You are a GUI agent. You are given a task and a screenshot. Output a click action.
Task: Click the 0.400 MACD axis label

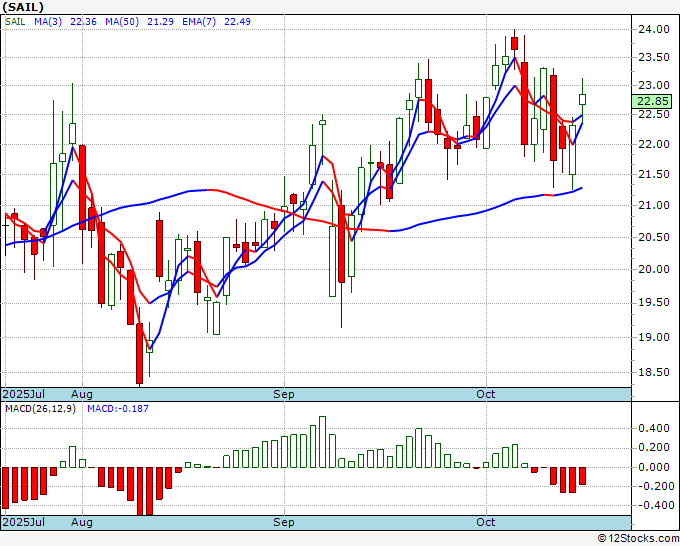click(654, 428)
